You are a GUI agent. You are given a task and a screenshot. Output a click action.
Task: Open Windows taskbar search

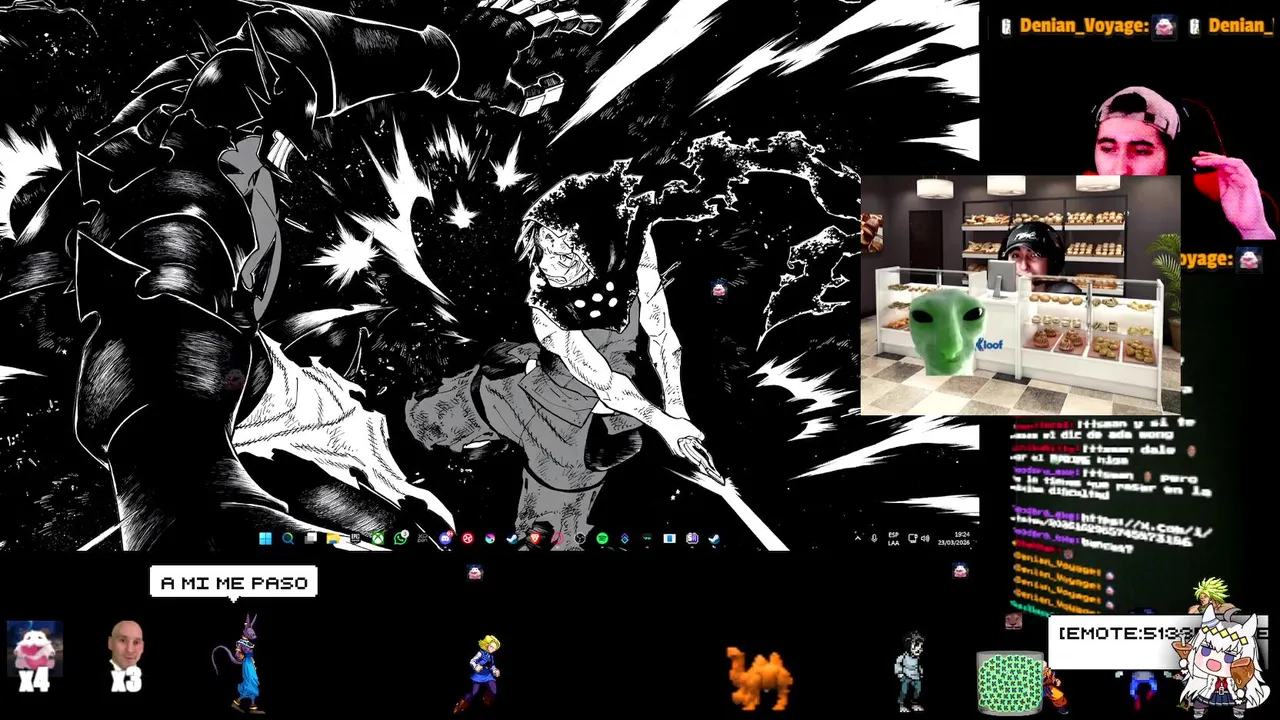click(288, 538)
